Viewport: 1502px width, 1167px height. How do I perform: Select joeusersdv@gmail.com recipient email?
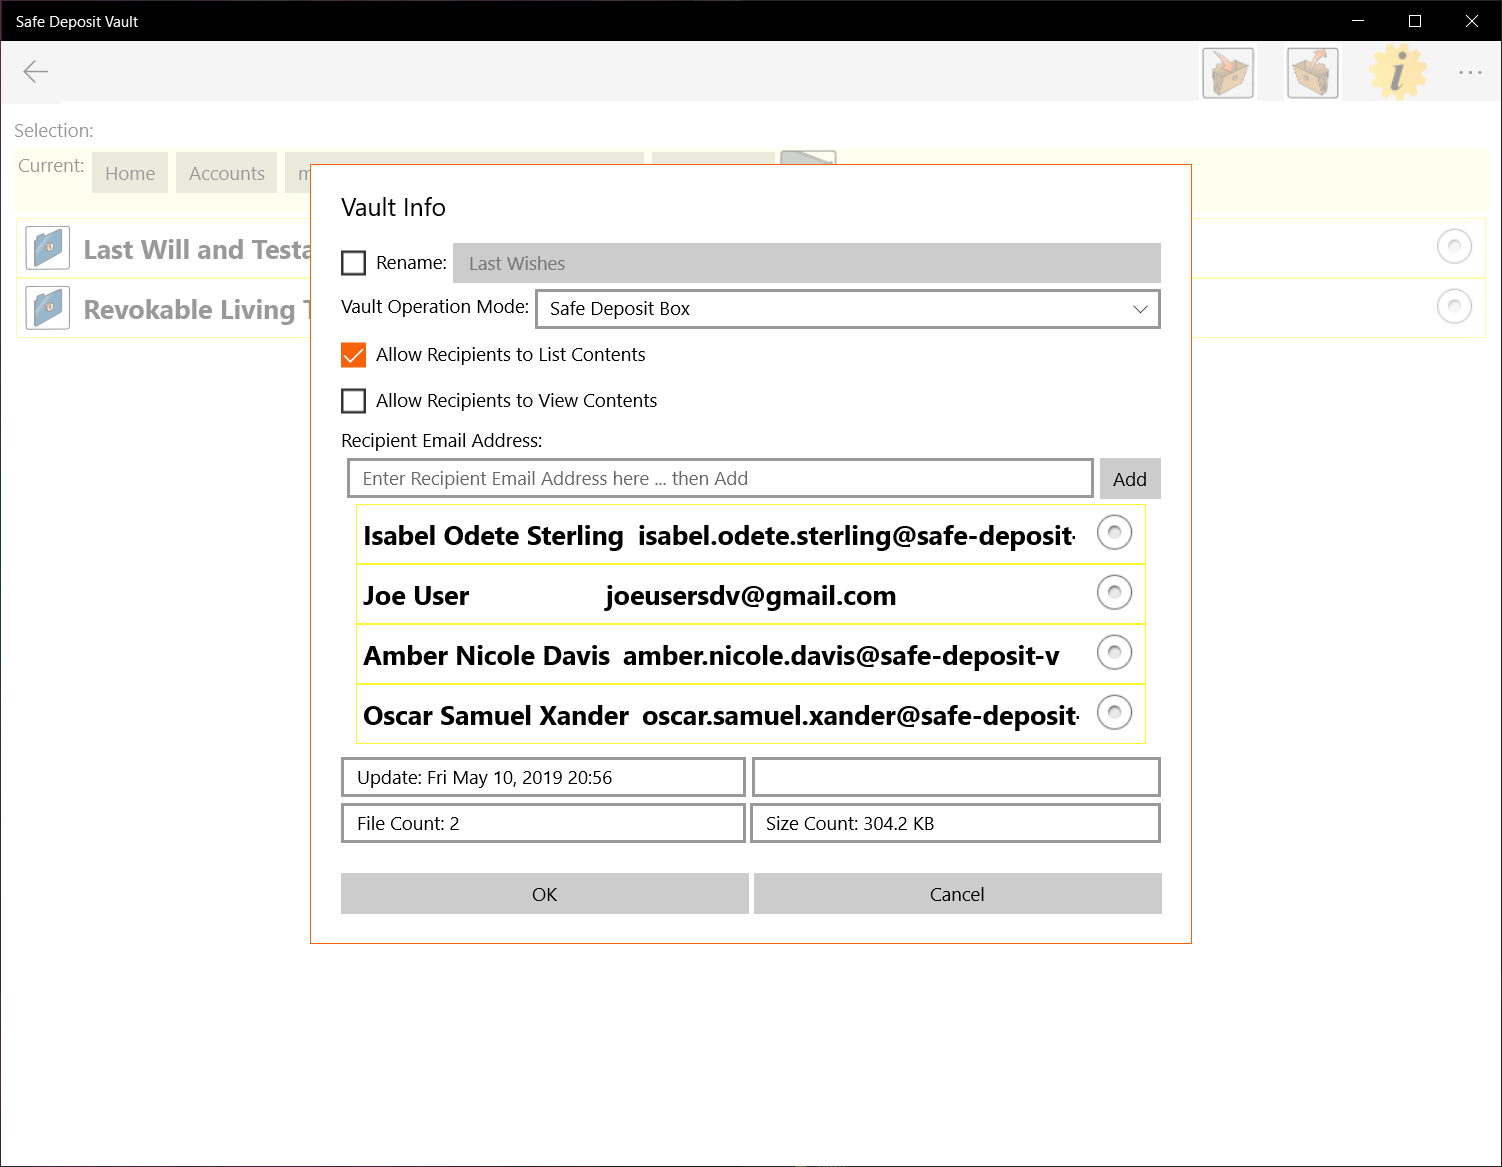(750, 596)
